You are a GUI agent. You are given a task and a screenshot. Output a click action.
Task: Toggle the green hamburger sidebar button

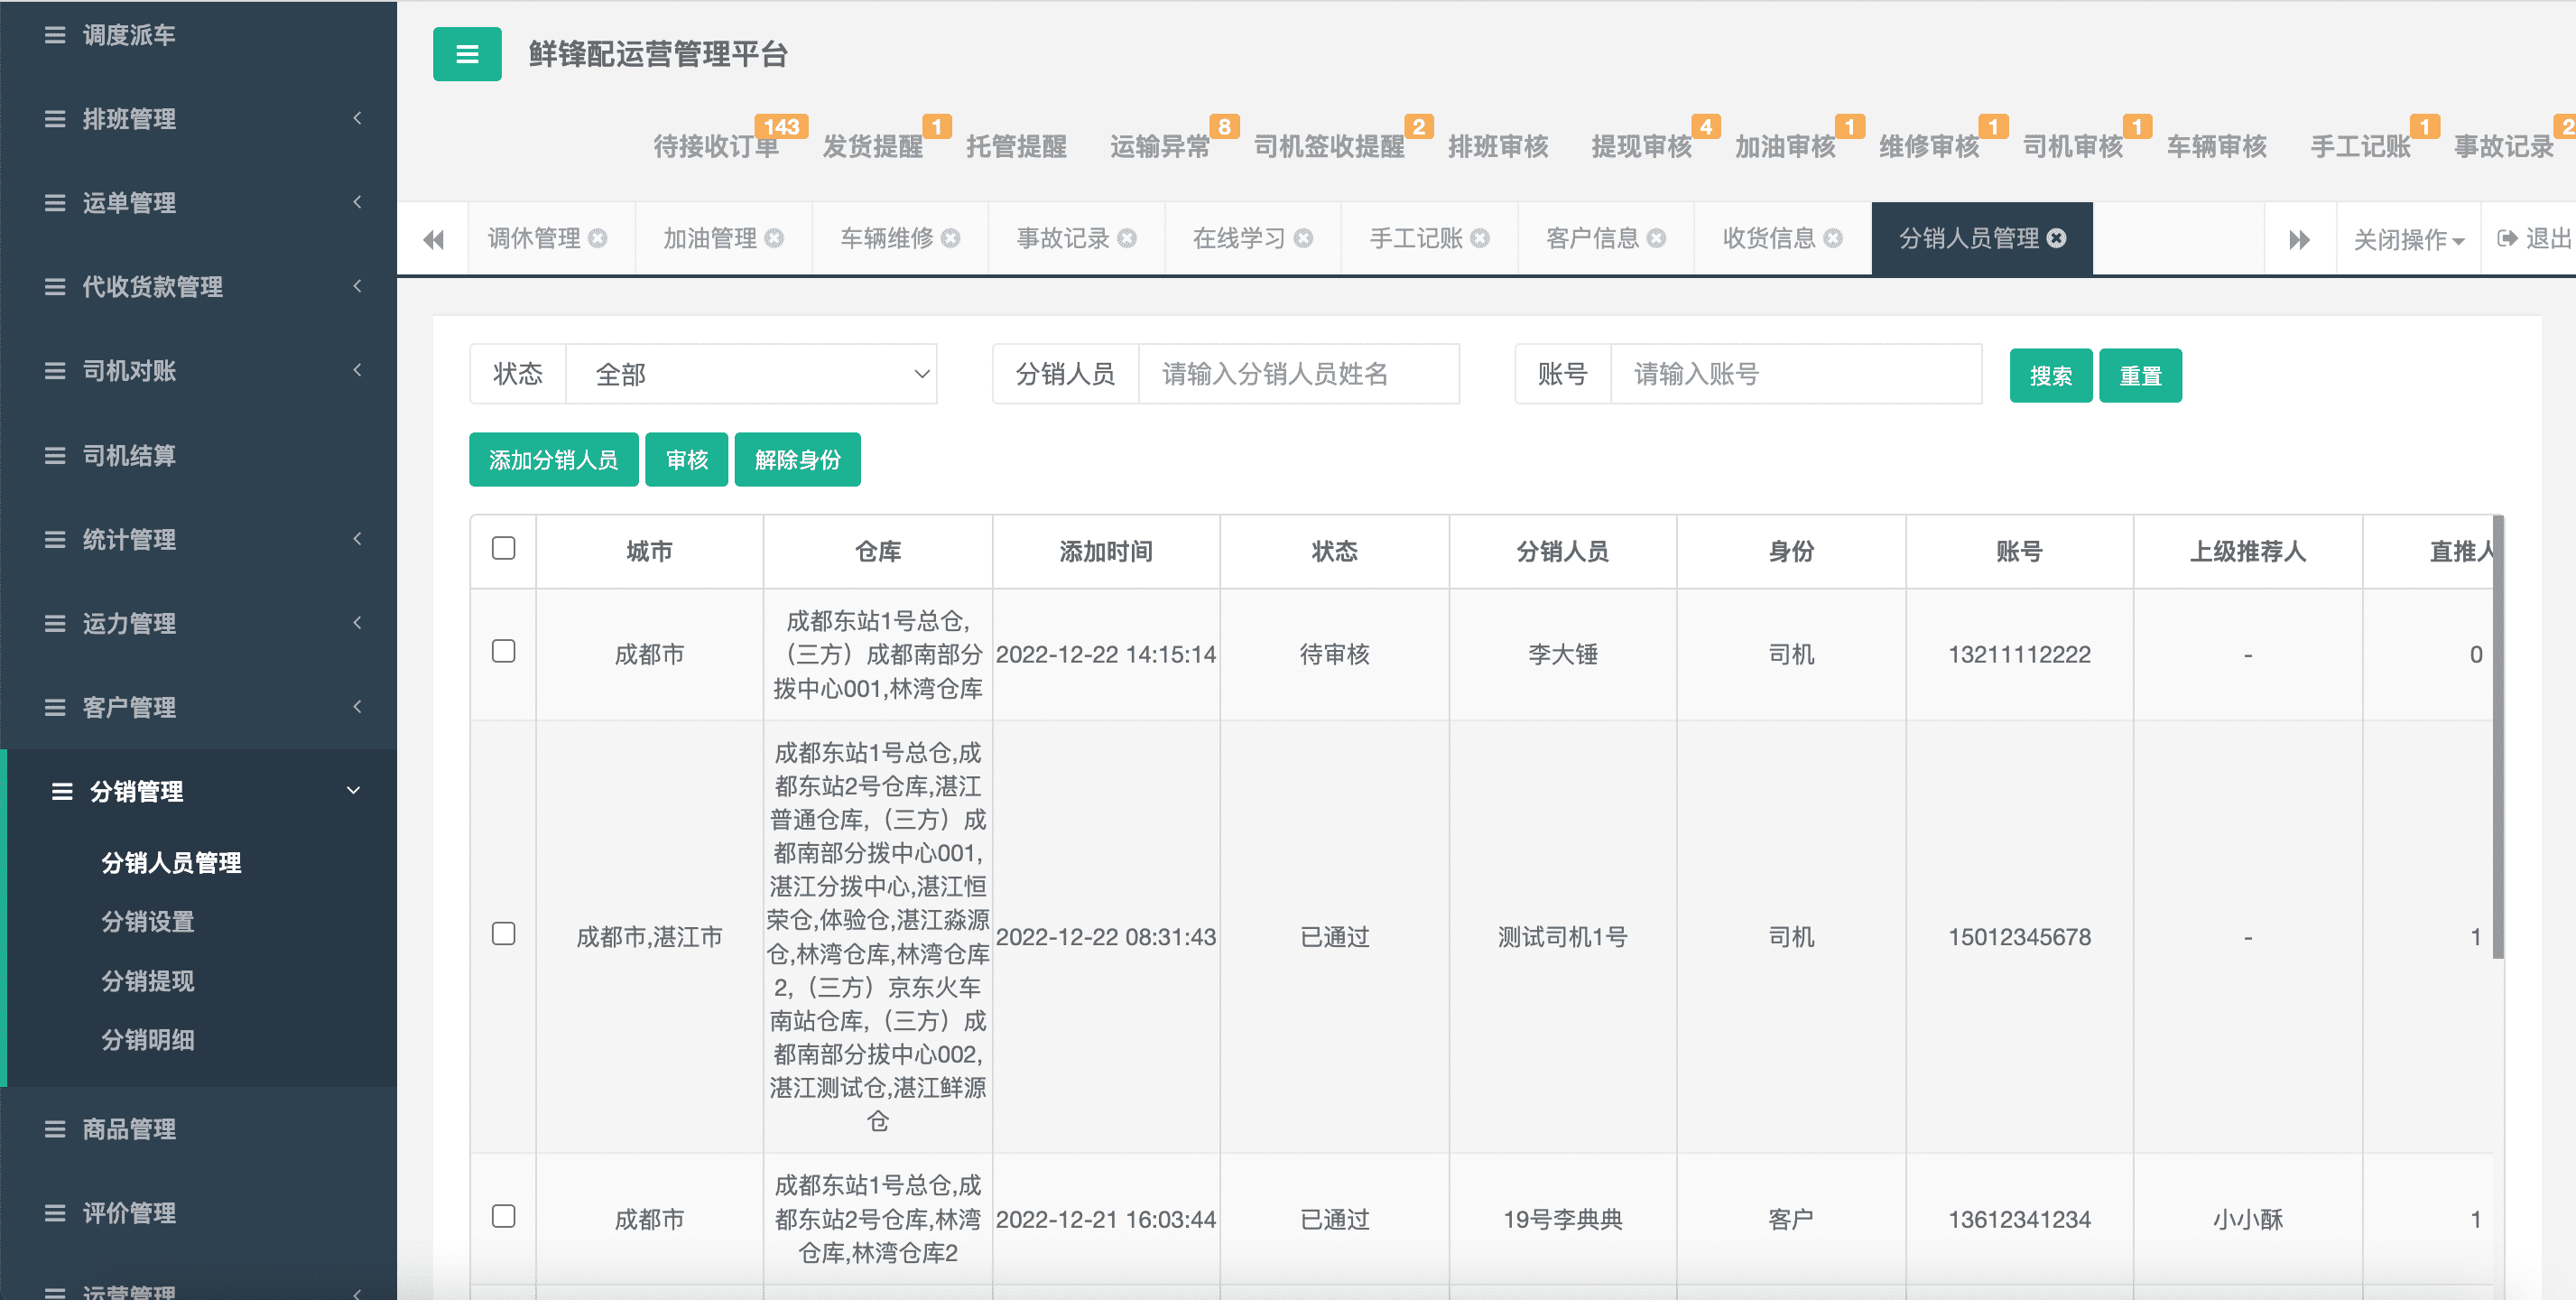467,54
